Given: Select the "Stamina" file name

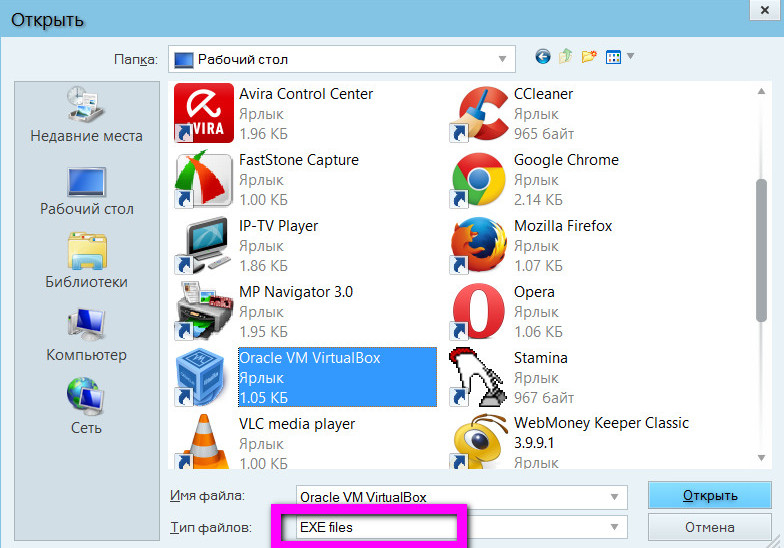Looking at the screenshot, I should (540, 358).
